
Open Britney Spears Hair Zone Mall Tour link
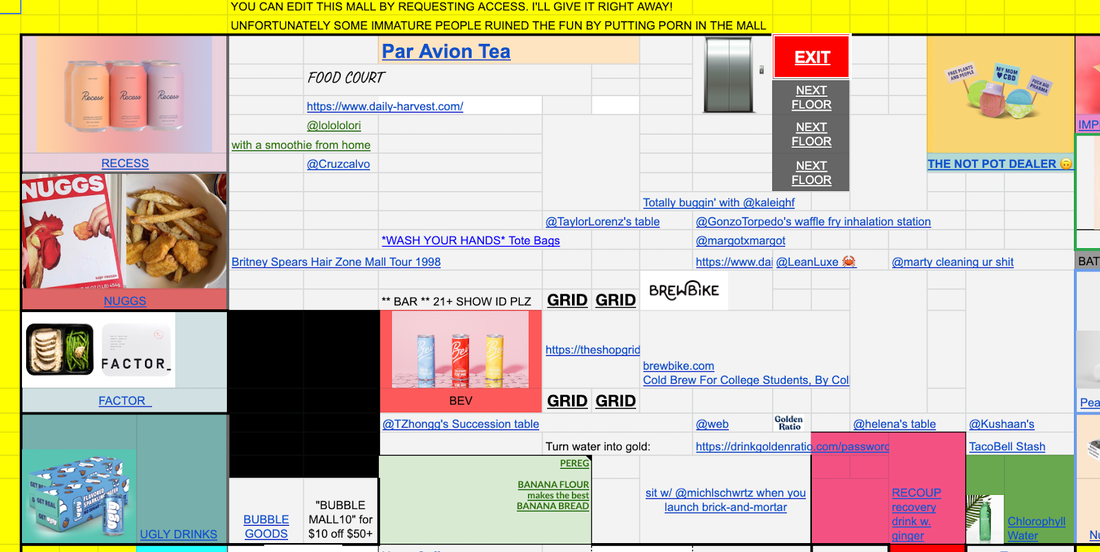click(336, 262)
